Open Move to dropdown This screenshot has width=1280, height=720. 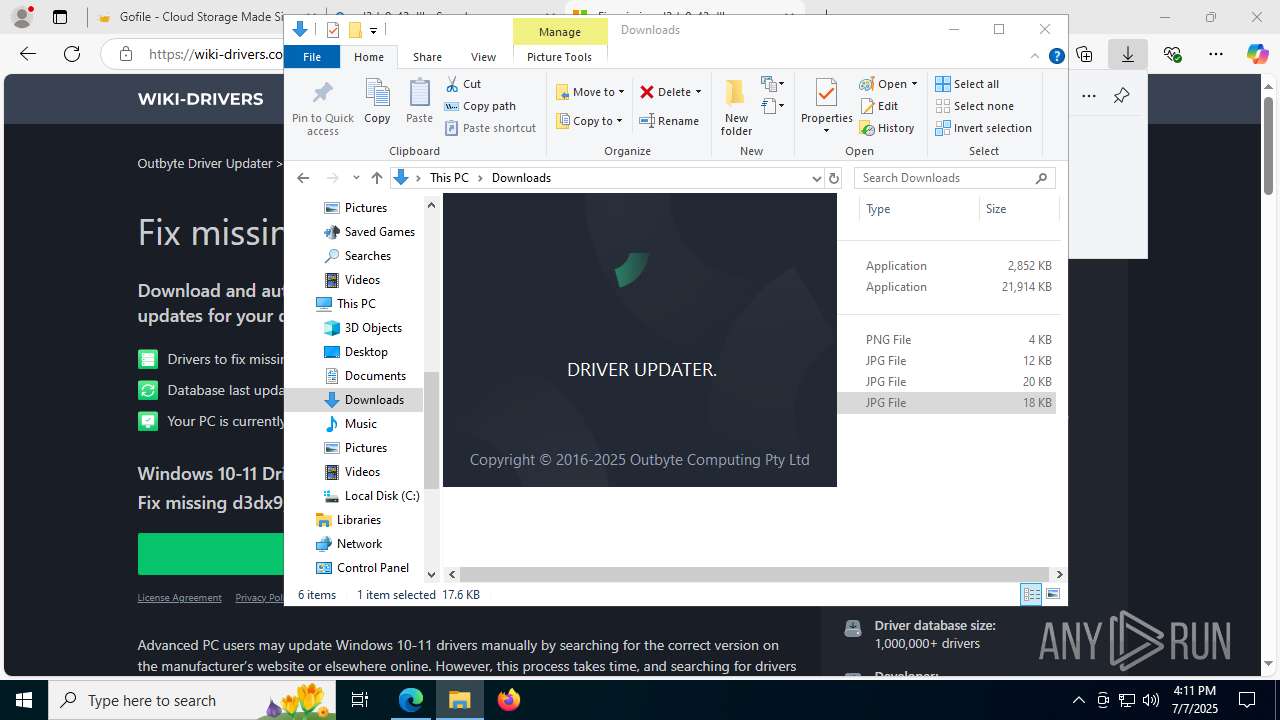[590, 92]
